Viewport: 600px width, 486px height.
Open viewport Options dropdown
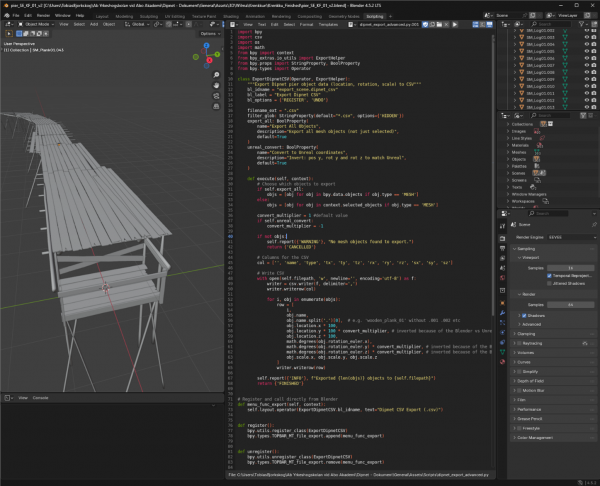point(210,34)
